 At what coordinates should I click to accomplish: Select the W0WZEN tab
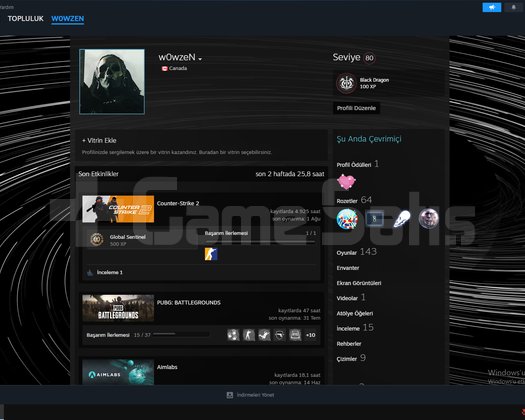click(x=68, y=19)
